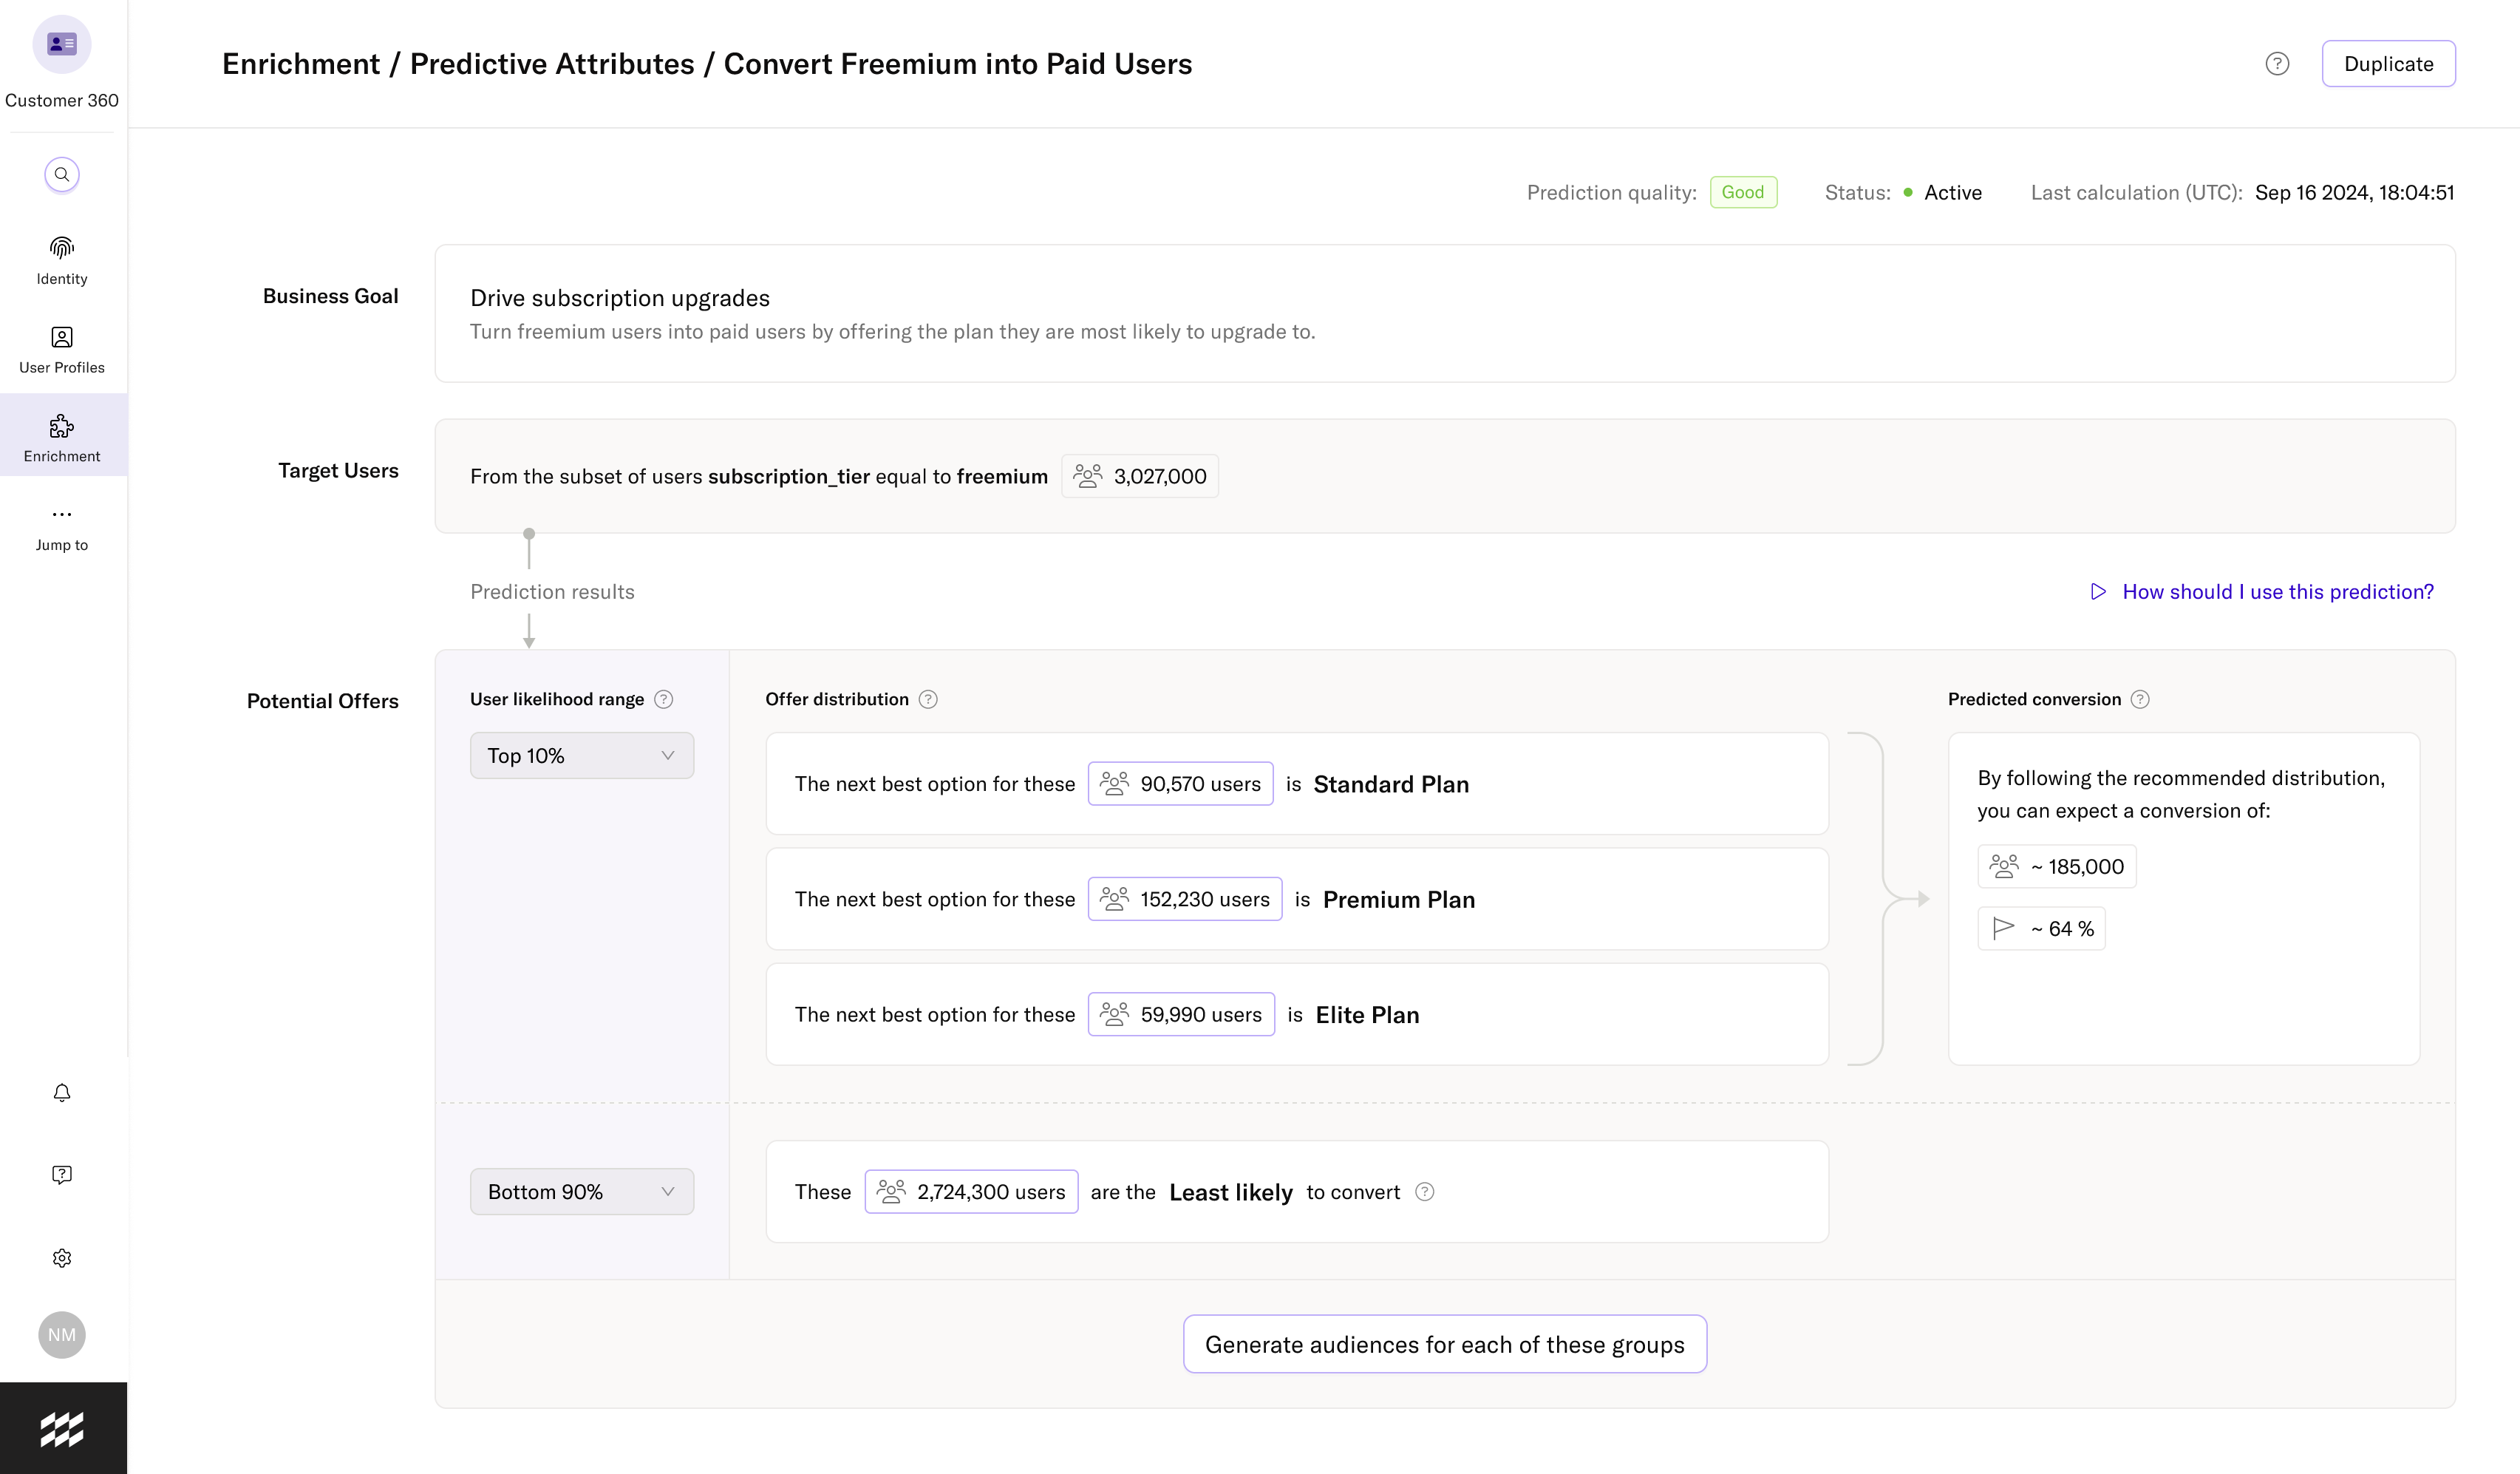Viewport: 2520px width, 1474px height.
Task: Expand the User likelihood range dropdown
Action: tap(579, 755)
